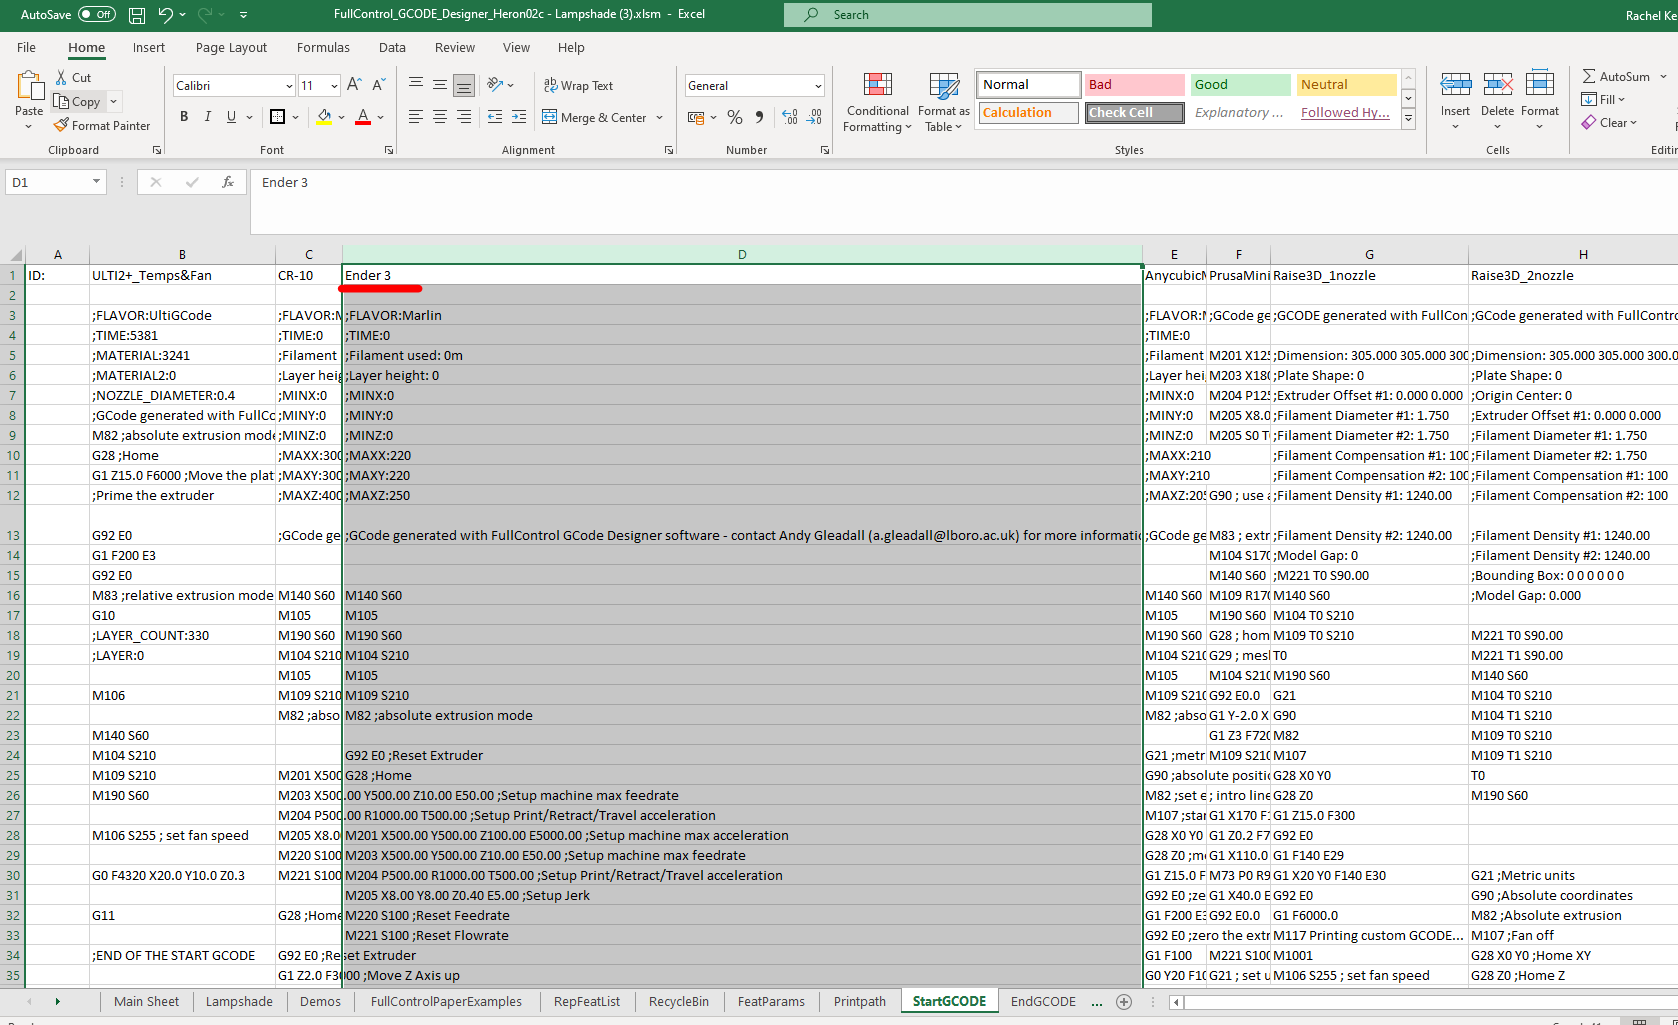Increase cell indent

pyautogui.click(x=519, y=117)
